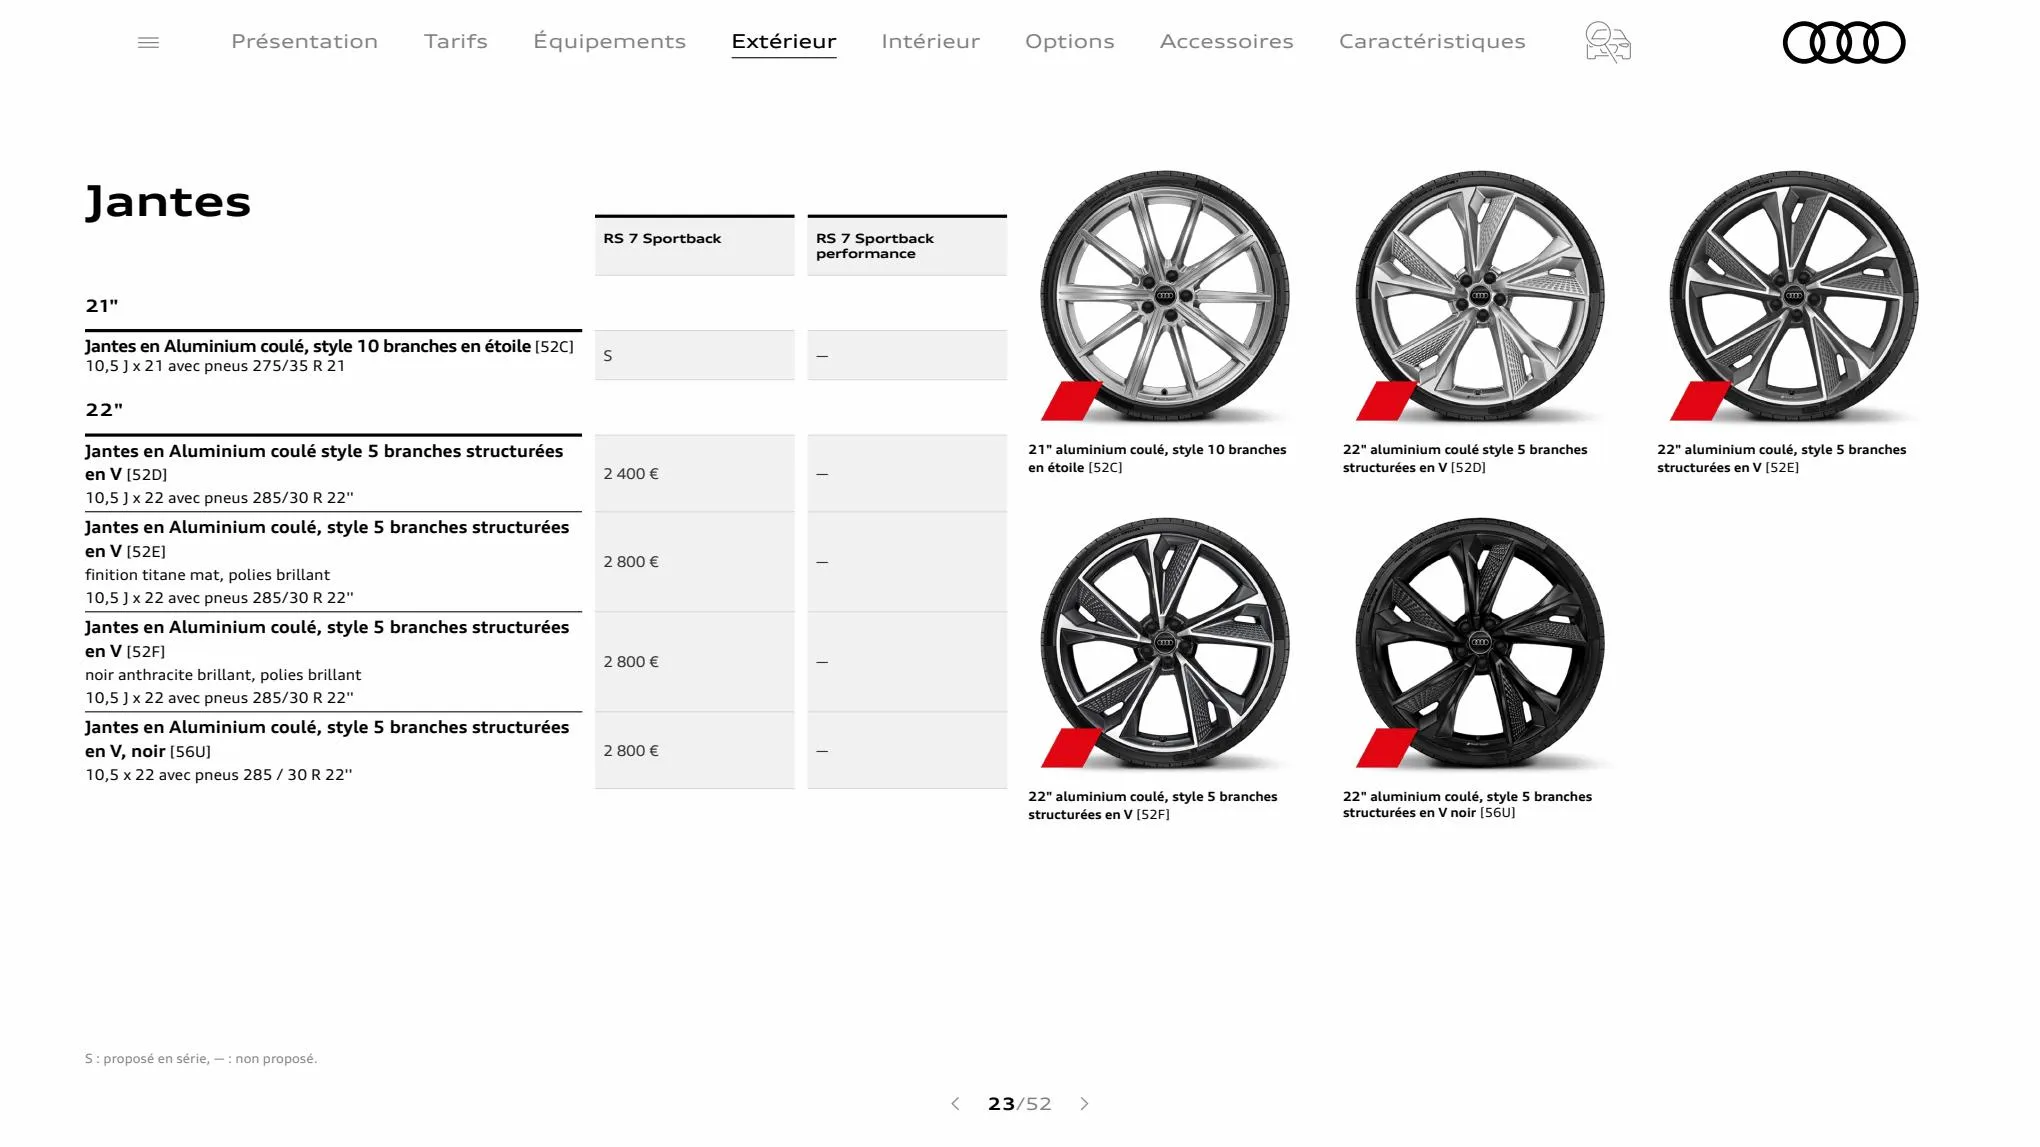
Task: Click the 22" wheel image [52E]
Action: [1793, 296]
